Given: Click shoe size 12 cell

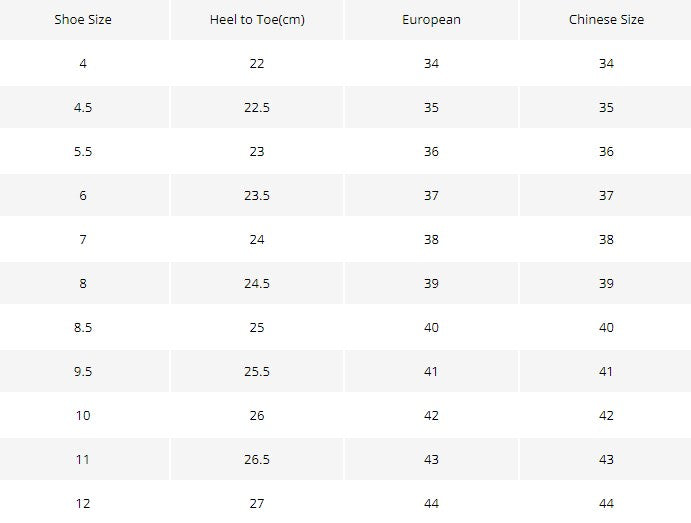Looking at the screenshot, I should pos(83,504).
